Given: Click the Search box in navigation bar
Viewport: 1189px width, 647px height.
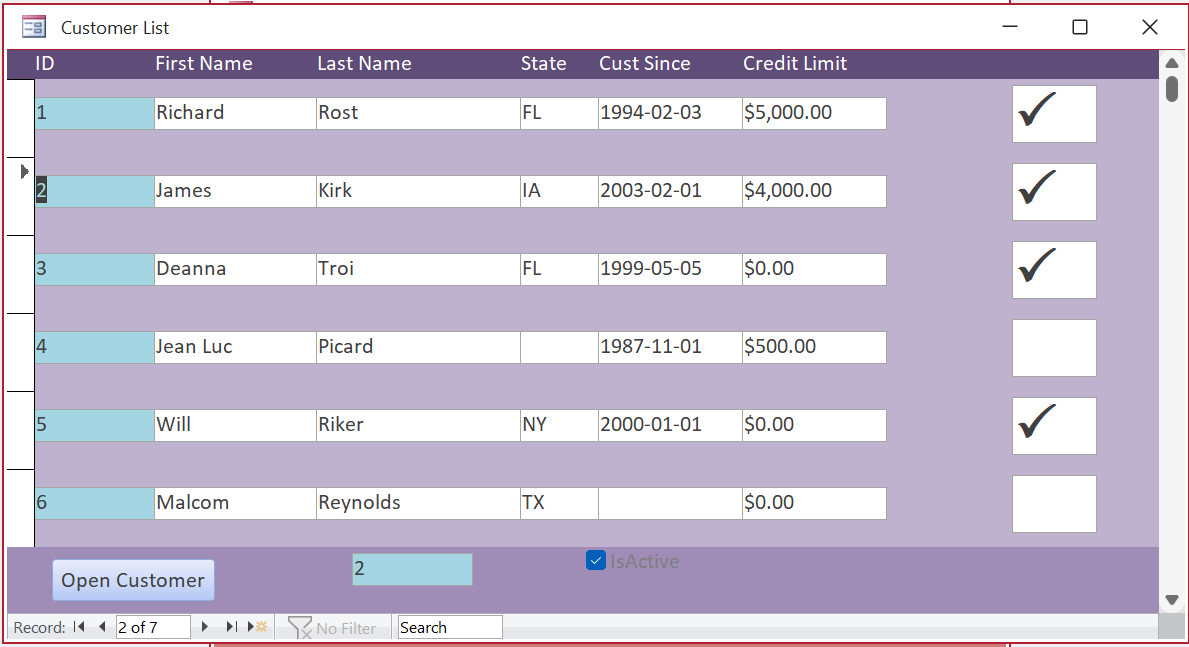Looking at the screenshot, I should [x=449, y=627].
